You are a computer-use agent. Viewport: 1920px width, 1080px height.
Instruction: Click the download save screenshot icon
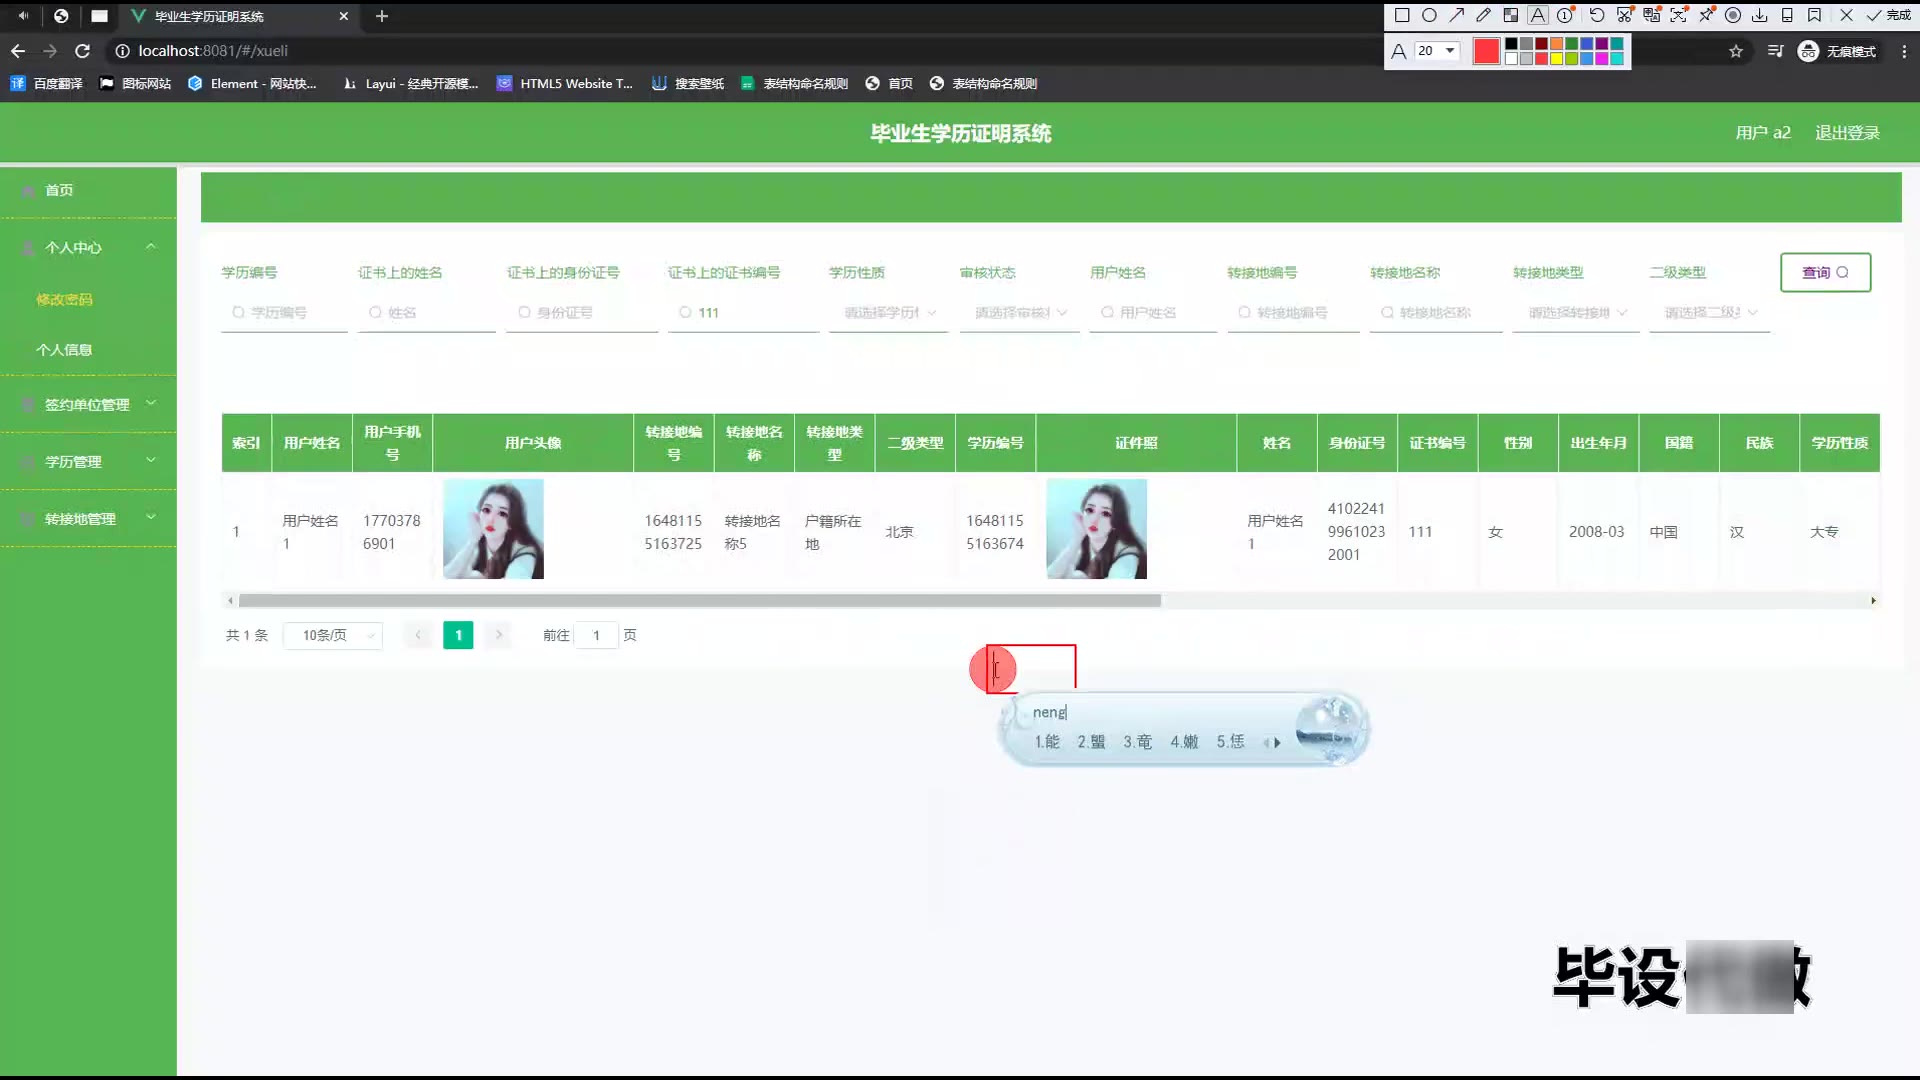click(1759, 15)
